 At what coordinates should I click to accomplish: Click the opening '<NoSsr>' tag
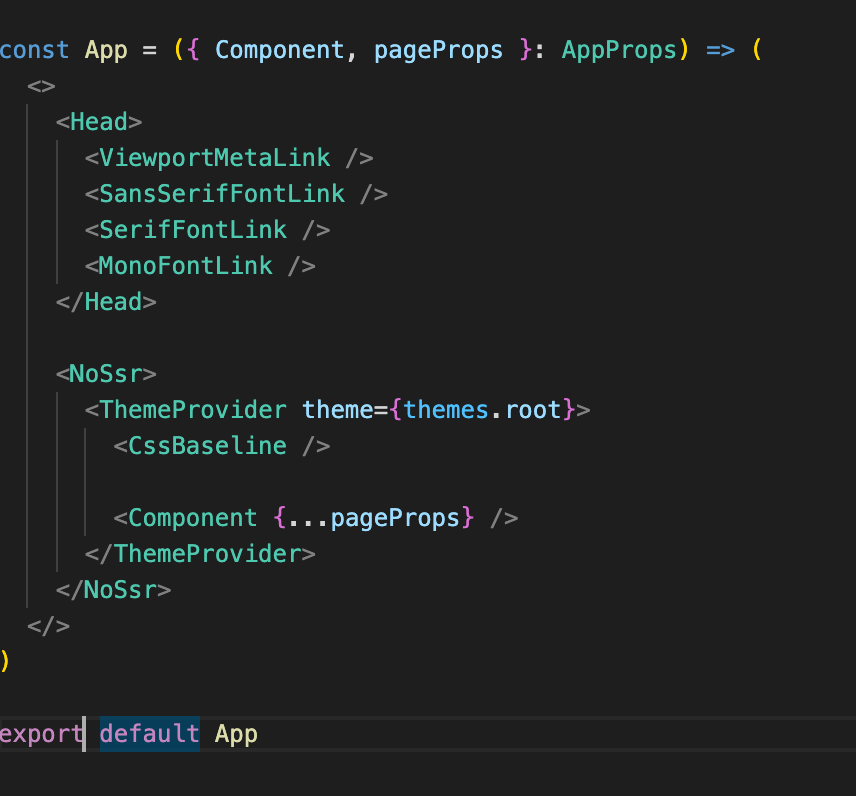pyautogui.click(x=106, y=374)
